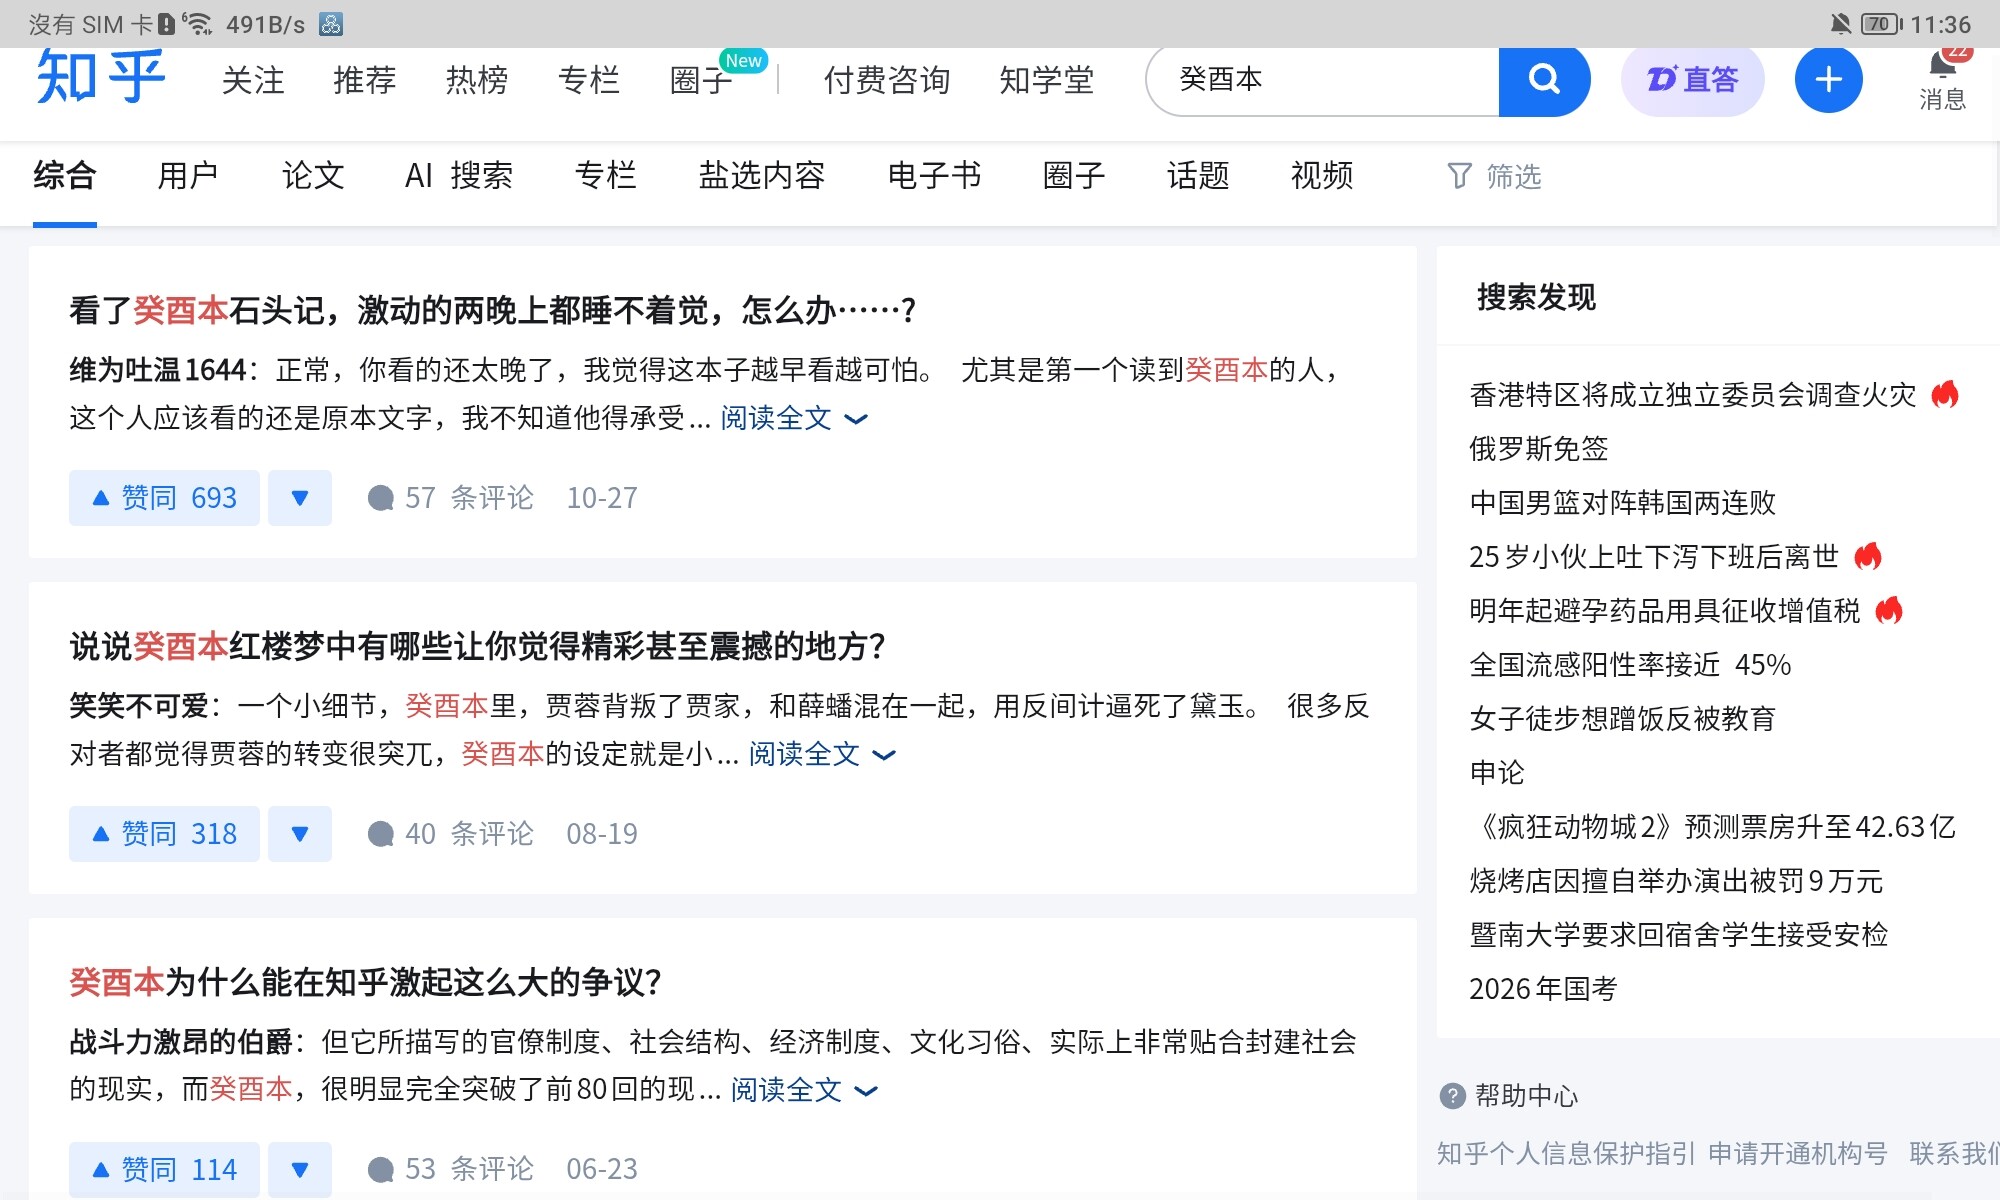
Task: Switch to the 电子书 search tab
Action: [933, 176]
